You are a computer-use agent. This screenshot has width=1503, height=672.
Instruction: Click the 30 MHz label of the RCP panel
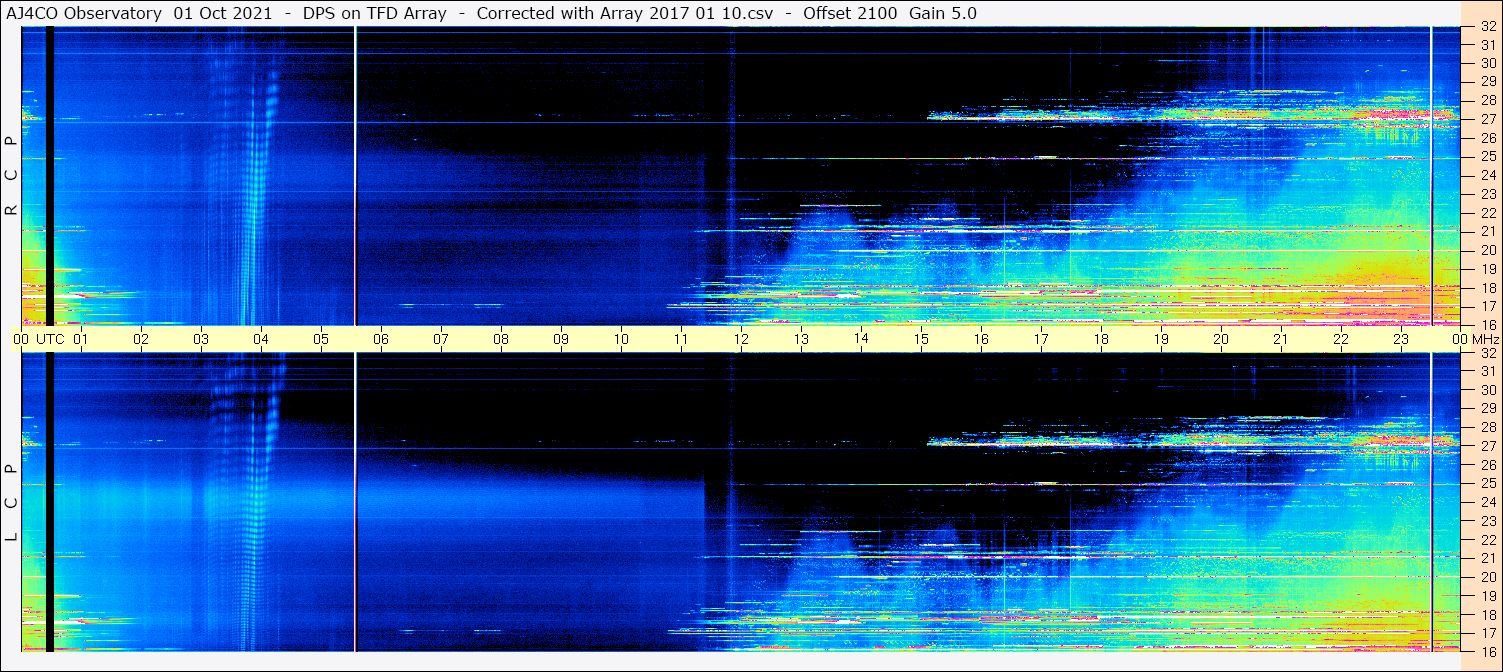pyautogui.click(x=1487, y=63)
